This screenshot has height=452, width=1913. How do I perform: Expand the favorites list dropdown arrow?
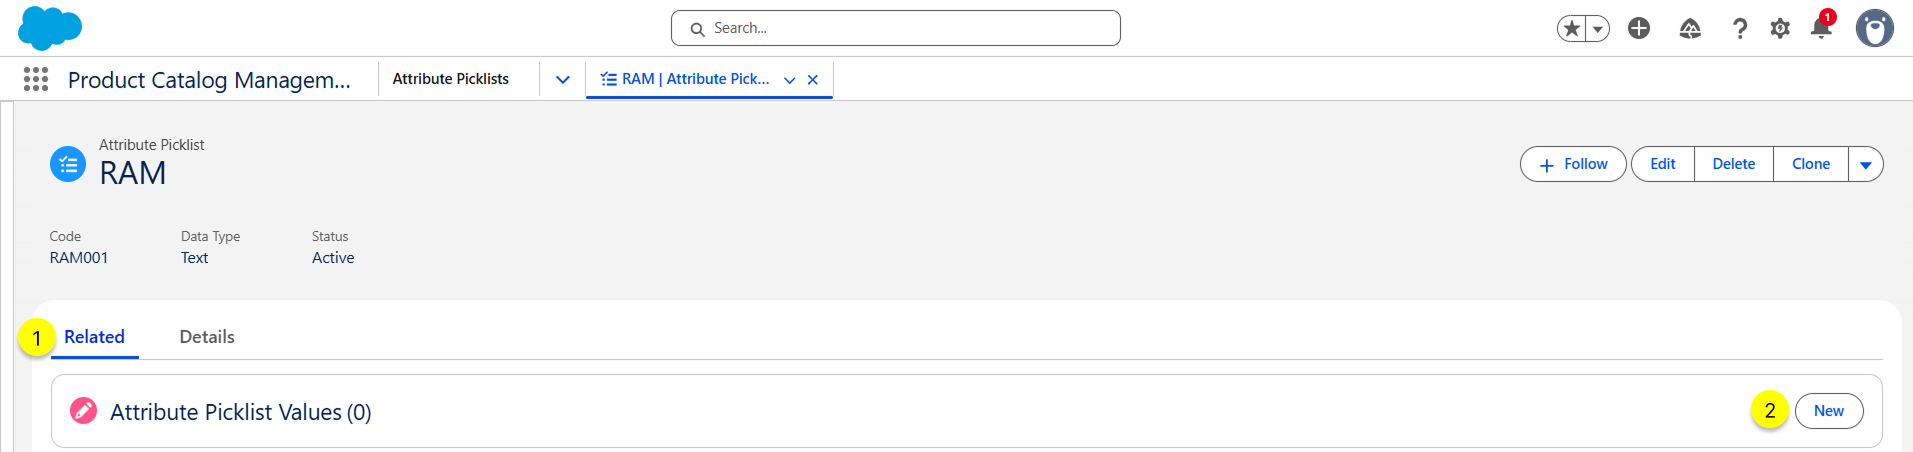pos(1598,28)
